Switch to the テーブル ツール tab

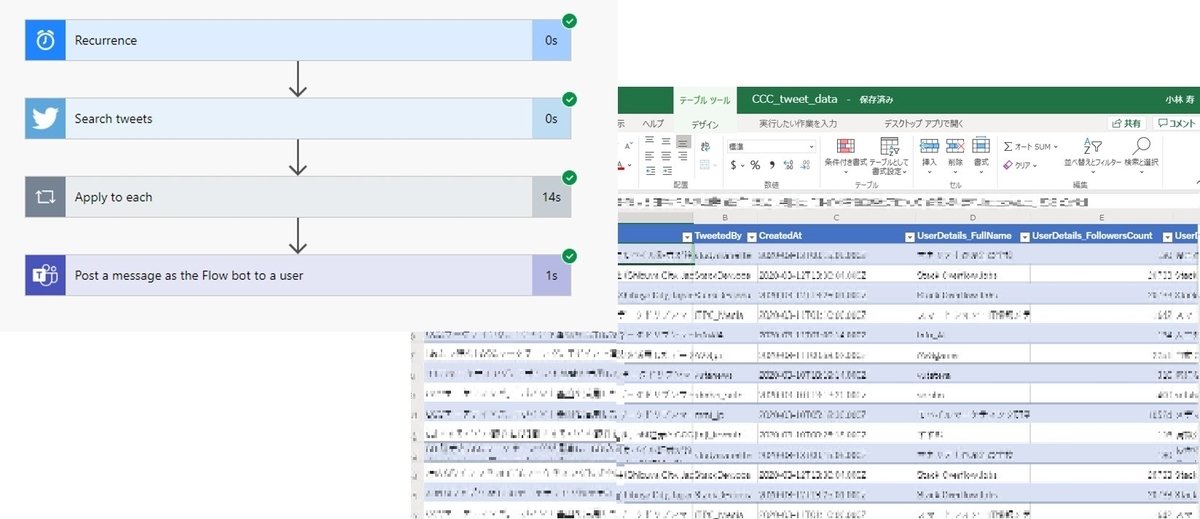point(704,100)
